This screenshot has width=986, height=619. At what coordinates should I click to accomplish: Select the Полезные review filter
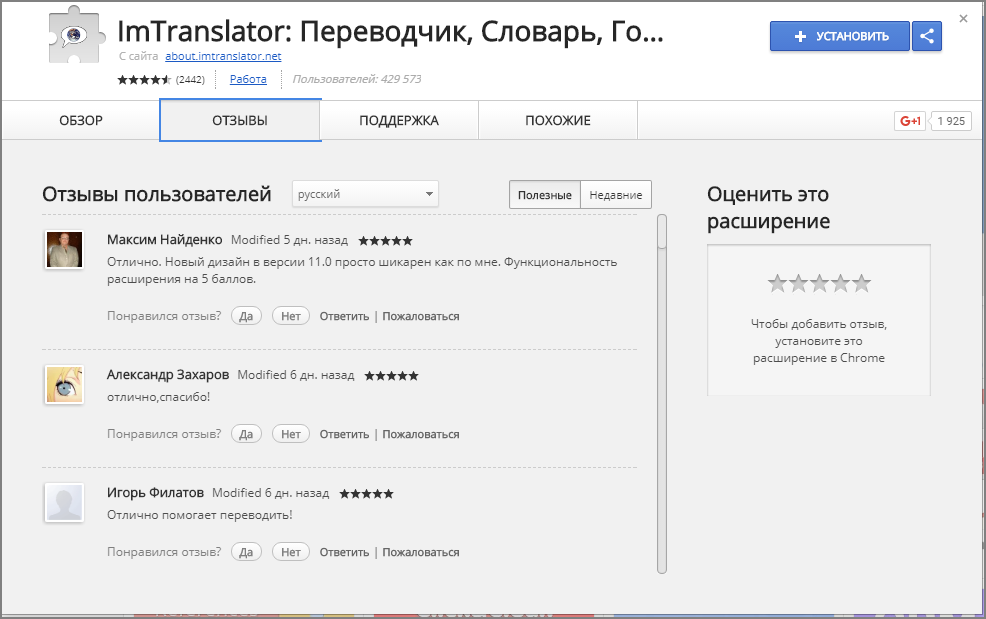544,194
